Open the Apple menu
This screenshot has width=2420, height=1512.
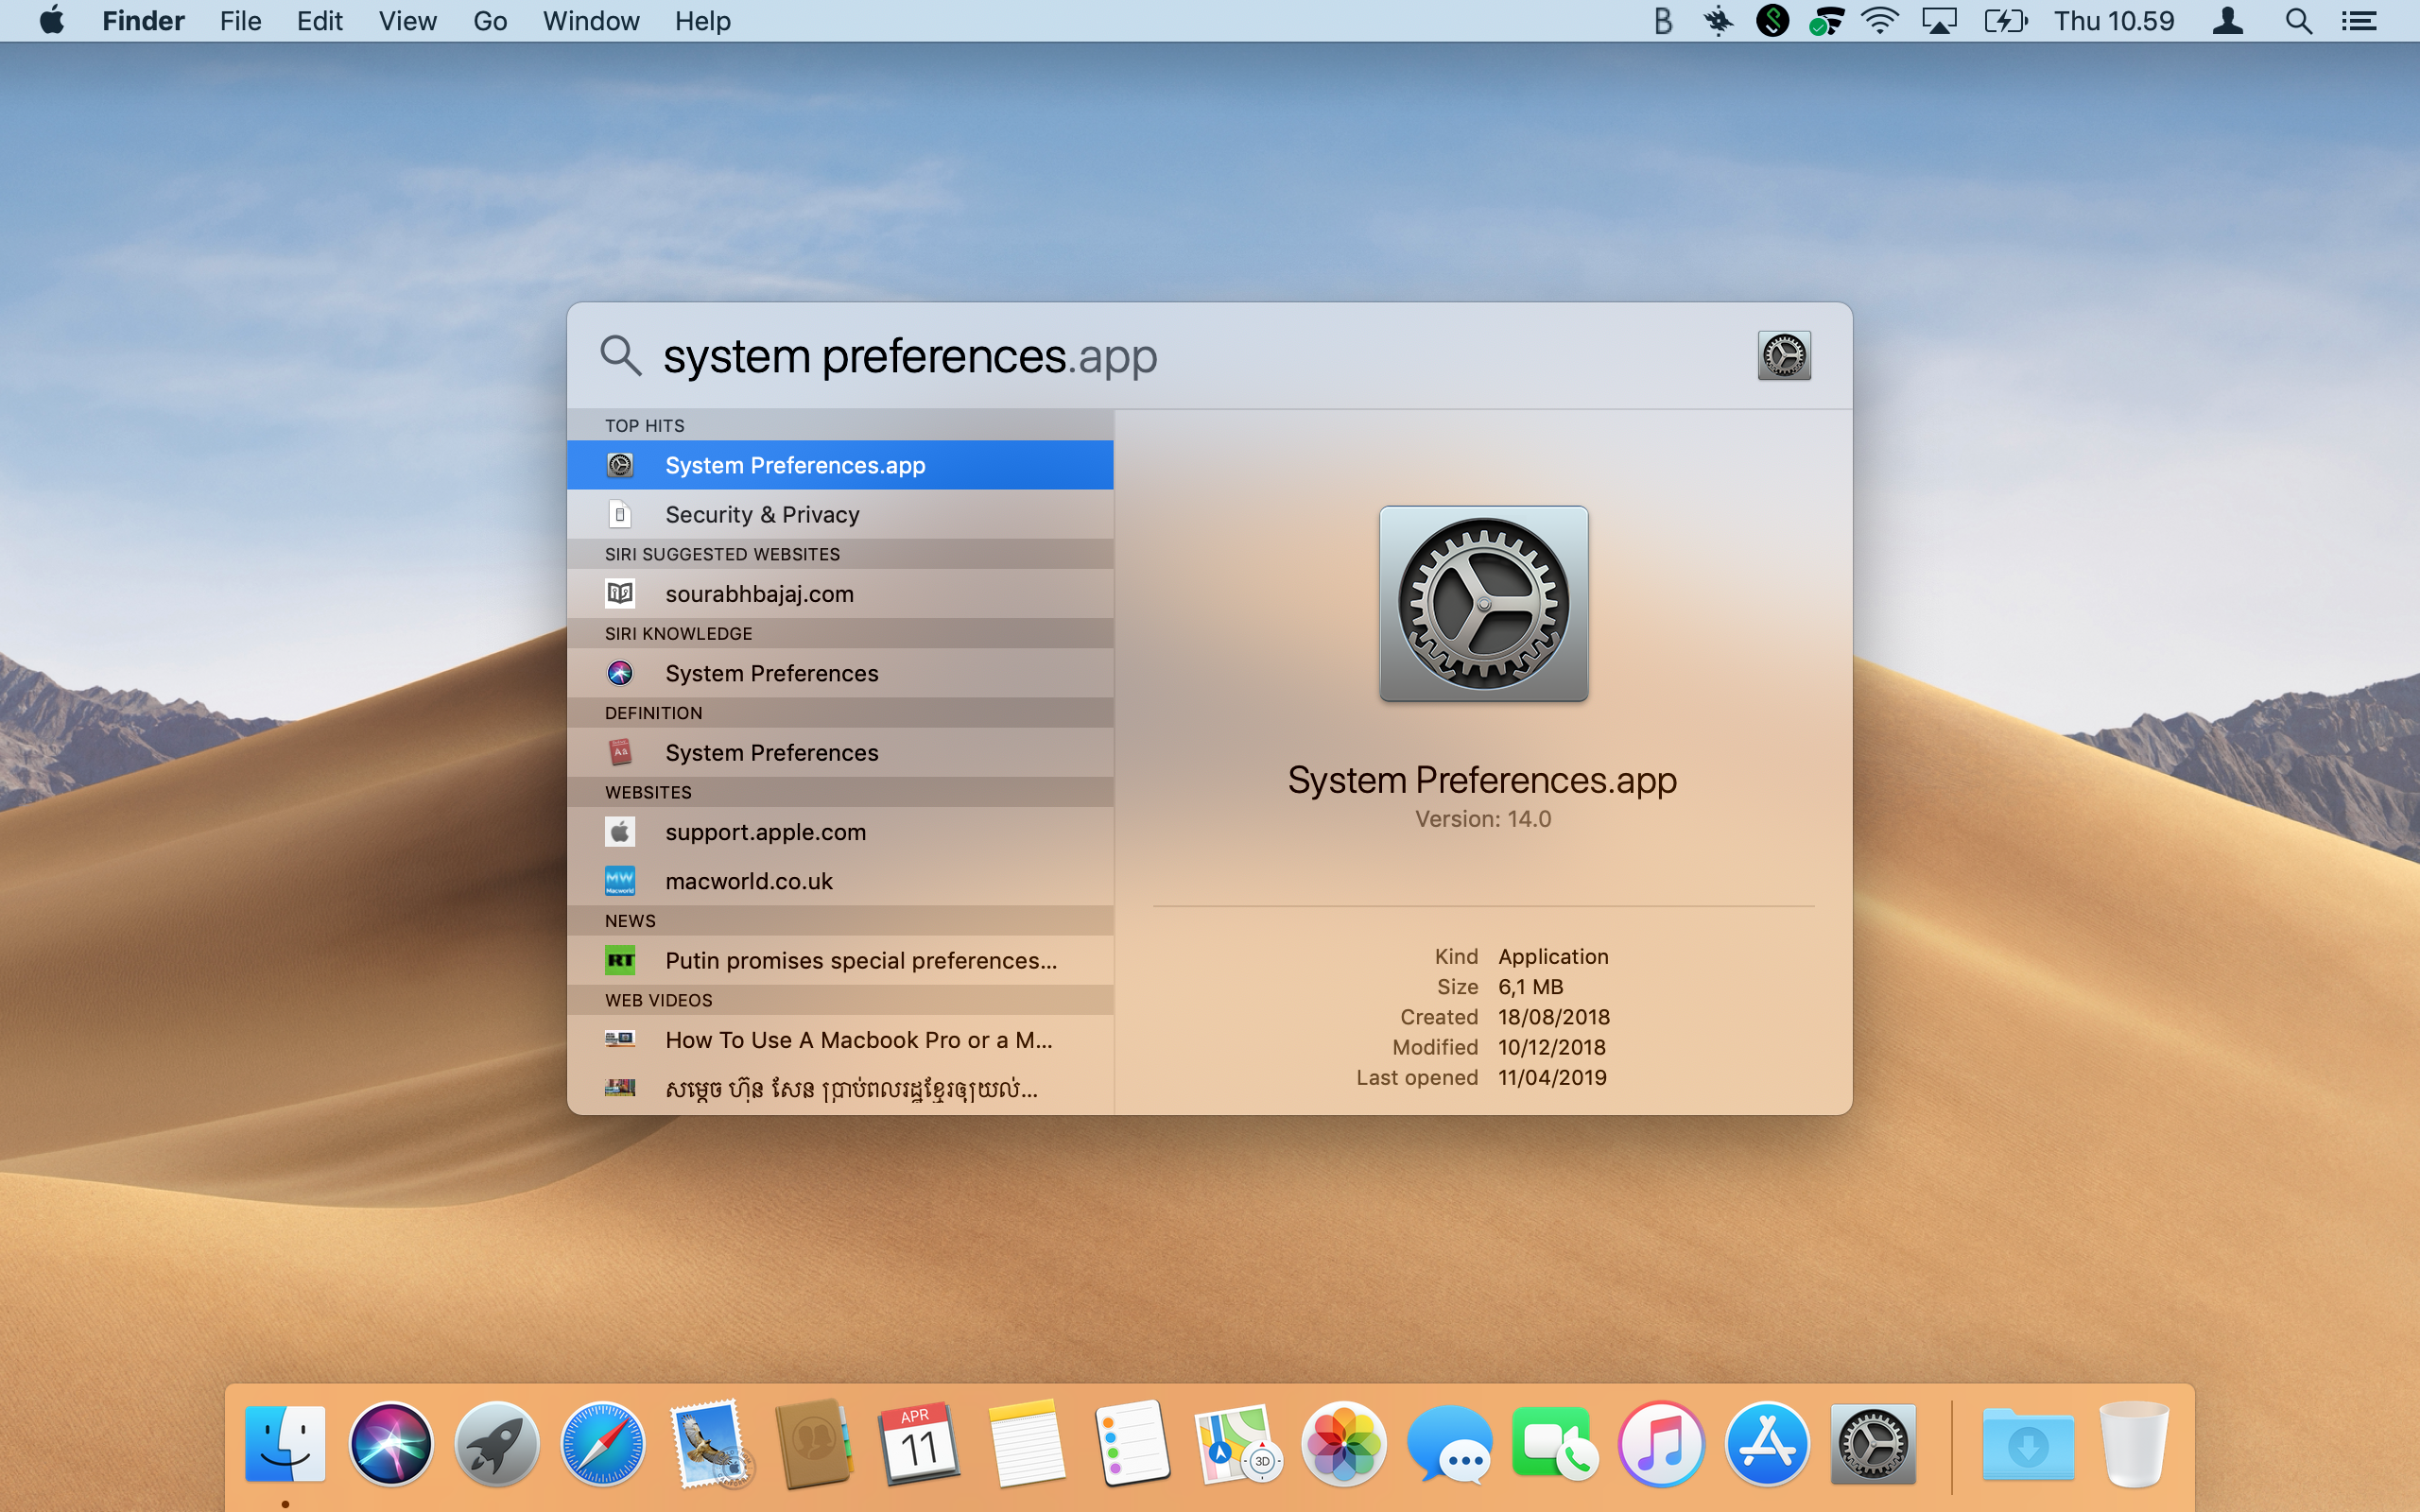coord(52,20)
